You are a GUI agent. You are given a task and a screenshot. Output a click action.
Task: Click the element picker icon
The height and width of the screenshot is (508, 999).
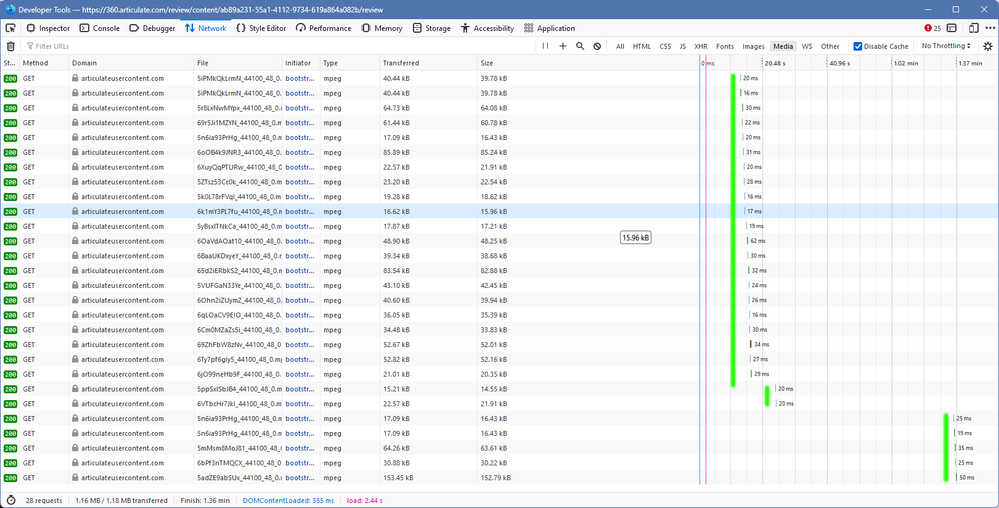point(10,29)
